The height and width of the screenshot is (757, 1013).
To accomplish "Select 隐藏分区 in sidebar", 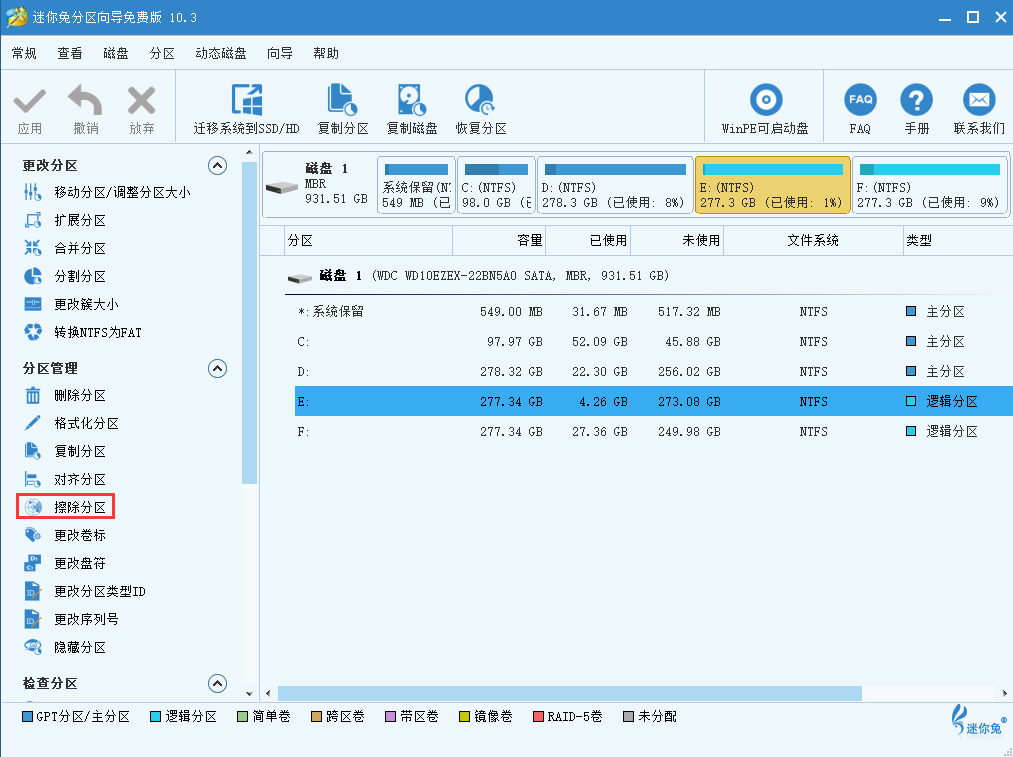I will [65, 647].
